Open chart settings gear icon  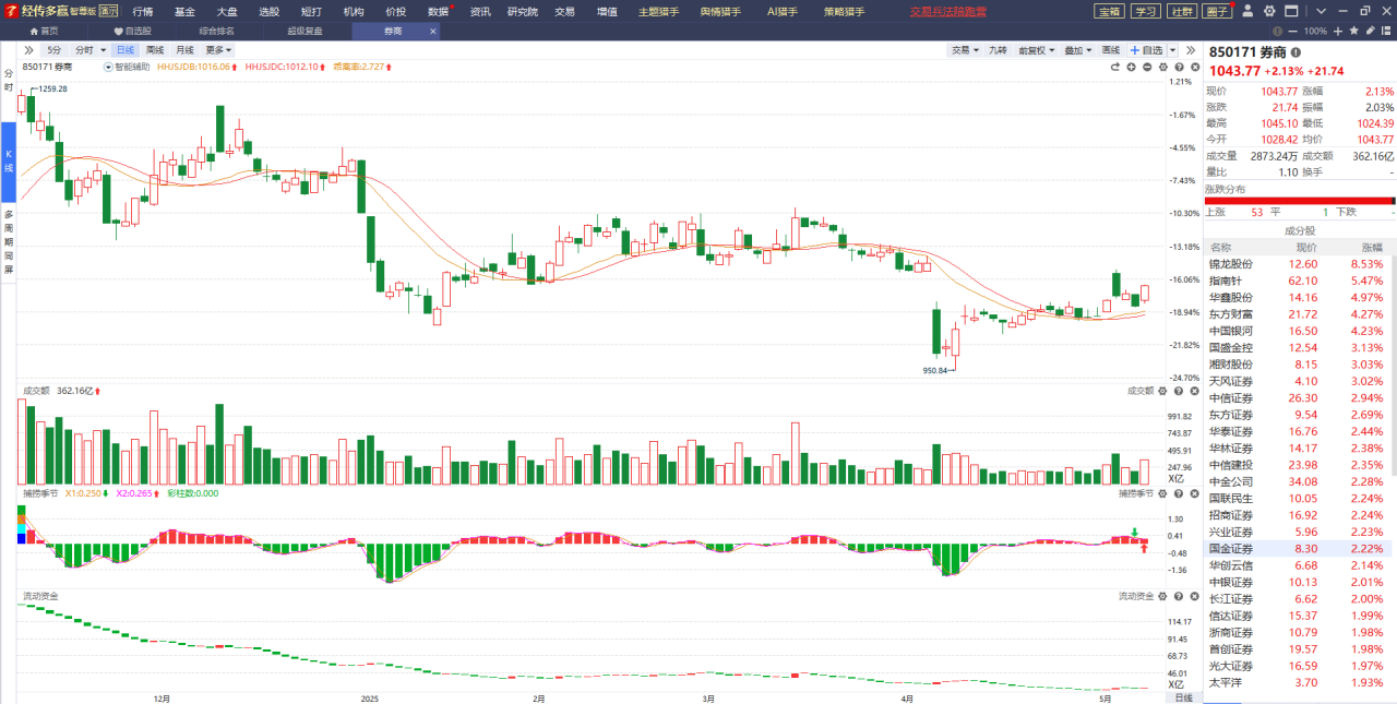pyautogui.click(x=1163, y=67)
